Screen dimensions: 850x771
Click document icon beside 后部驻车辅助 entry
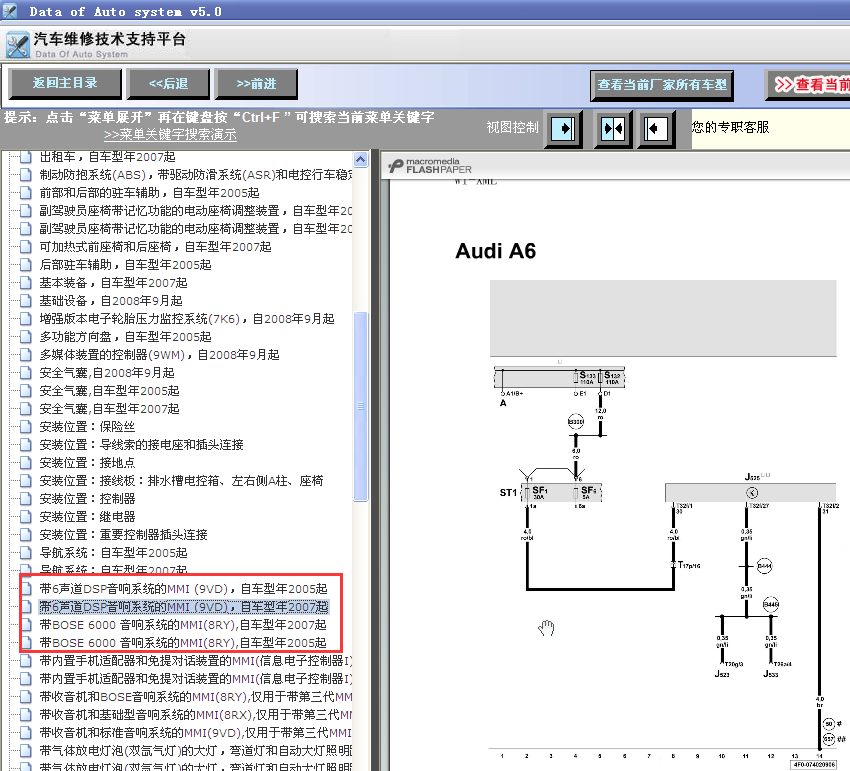click(x=25, y=265)
